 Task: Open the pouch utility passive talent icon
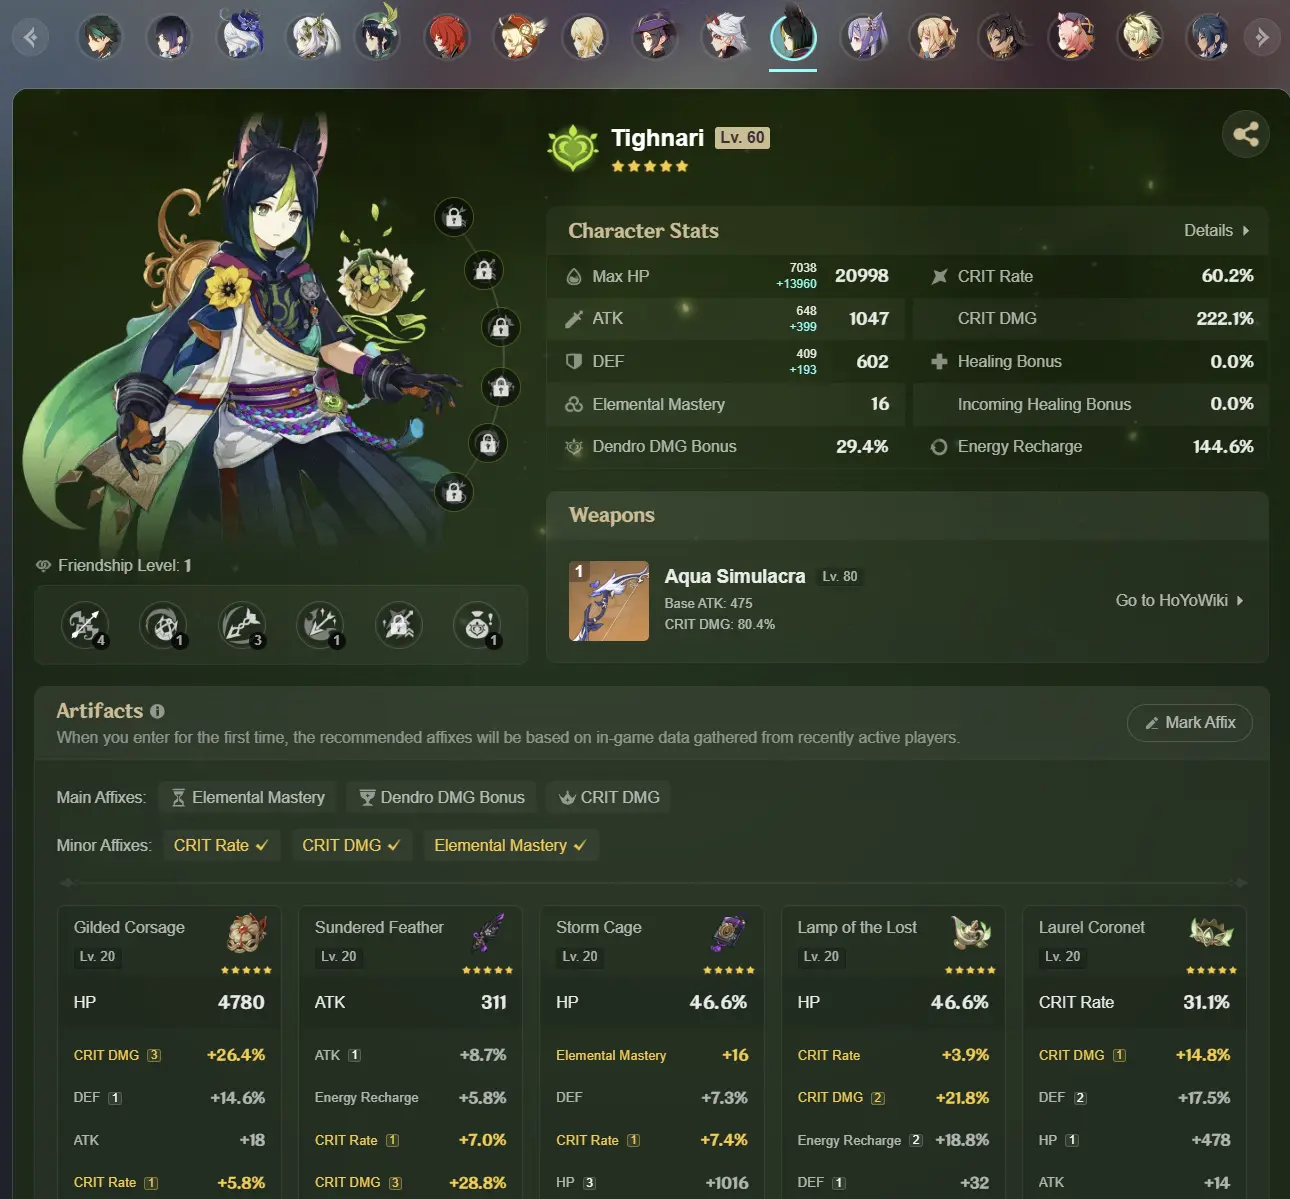point(477,625)
